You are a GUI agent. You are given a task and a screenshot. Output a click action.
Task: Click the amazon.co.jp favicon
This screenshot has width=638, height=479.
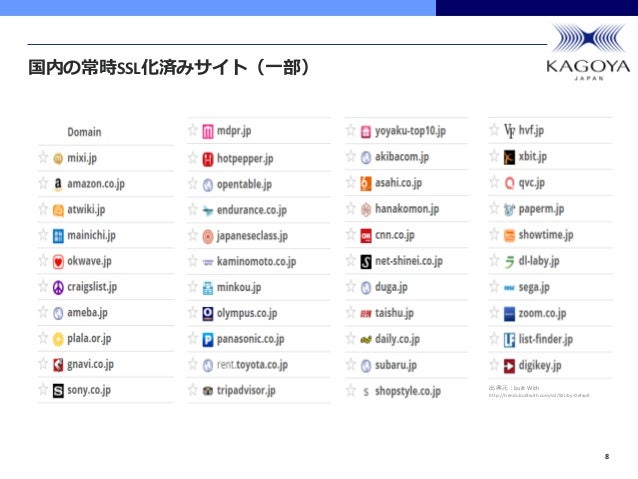58,184
